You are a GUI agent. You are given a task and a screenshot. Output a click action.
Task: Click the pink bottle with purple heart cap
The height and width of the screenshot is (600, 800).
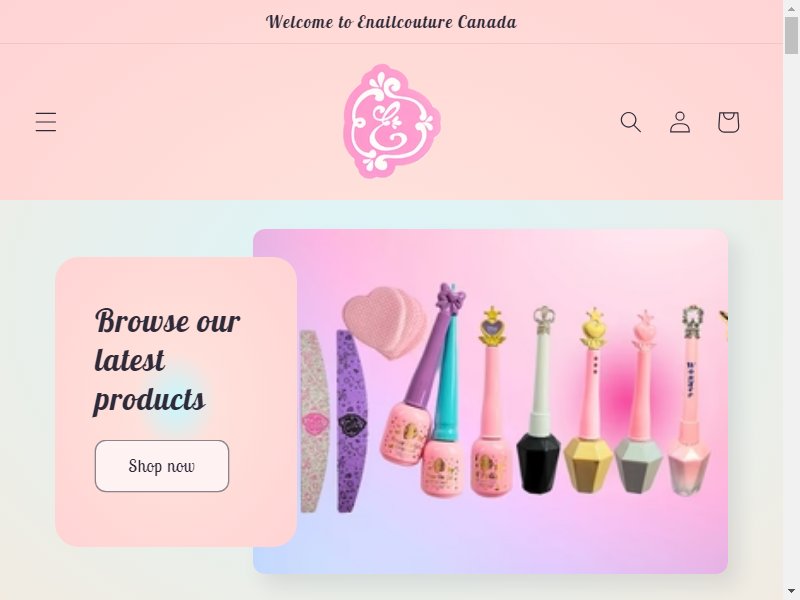(x=491, y=401)
